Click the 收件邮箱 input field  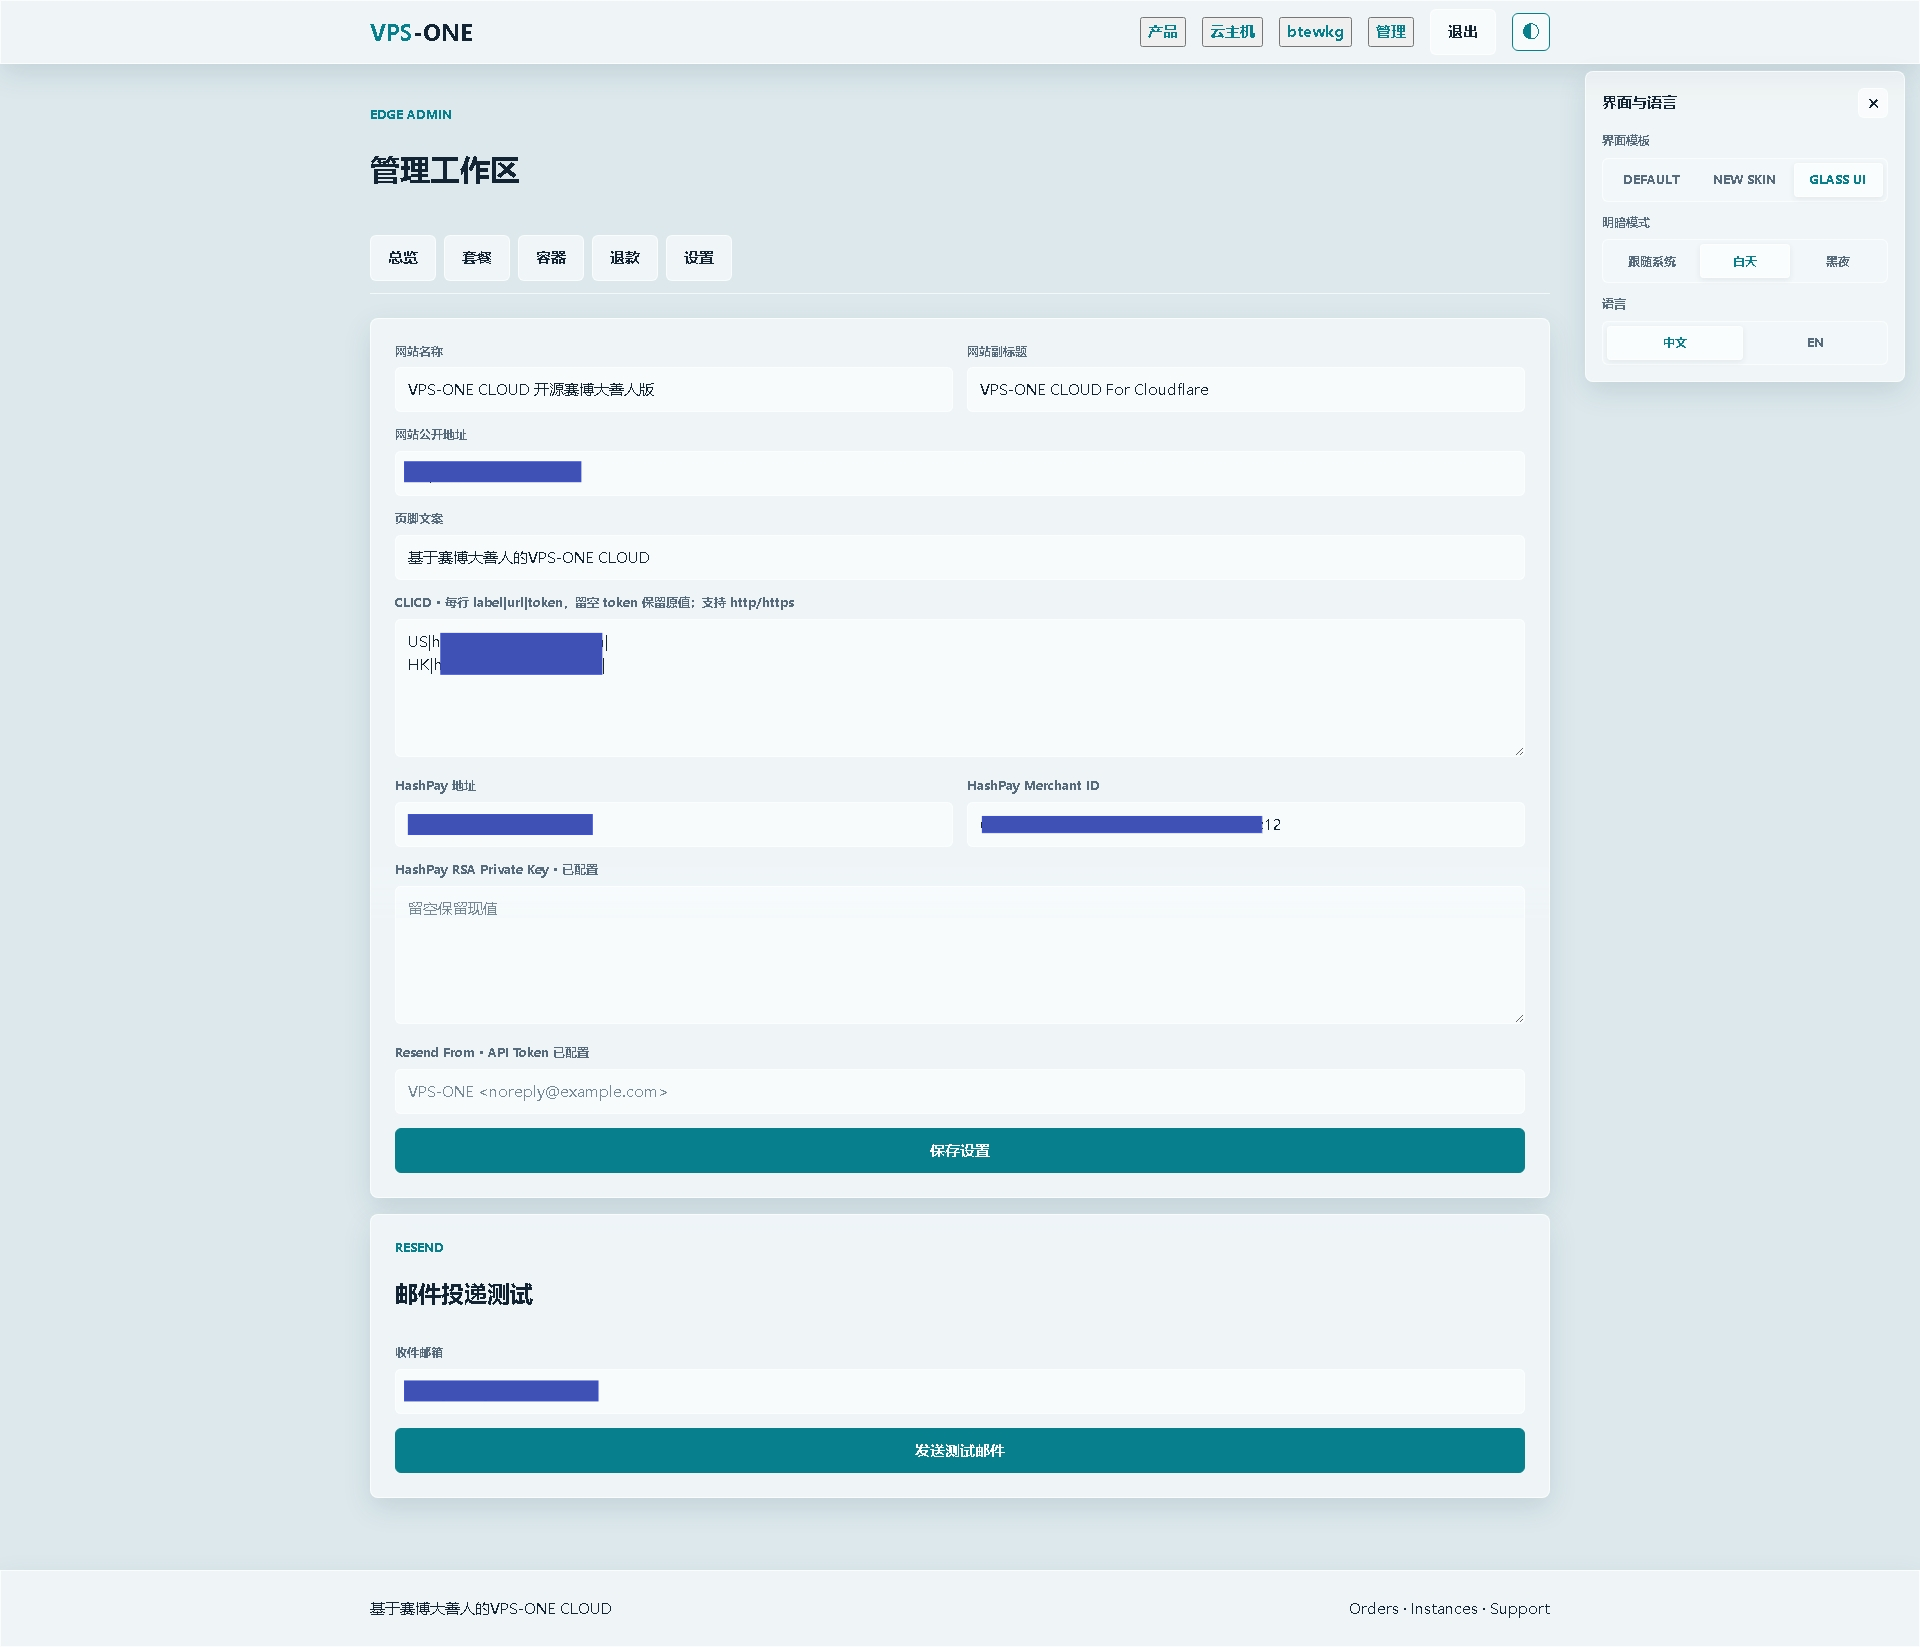pyautogui.click(x=960, y=1391)
